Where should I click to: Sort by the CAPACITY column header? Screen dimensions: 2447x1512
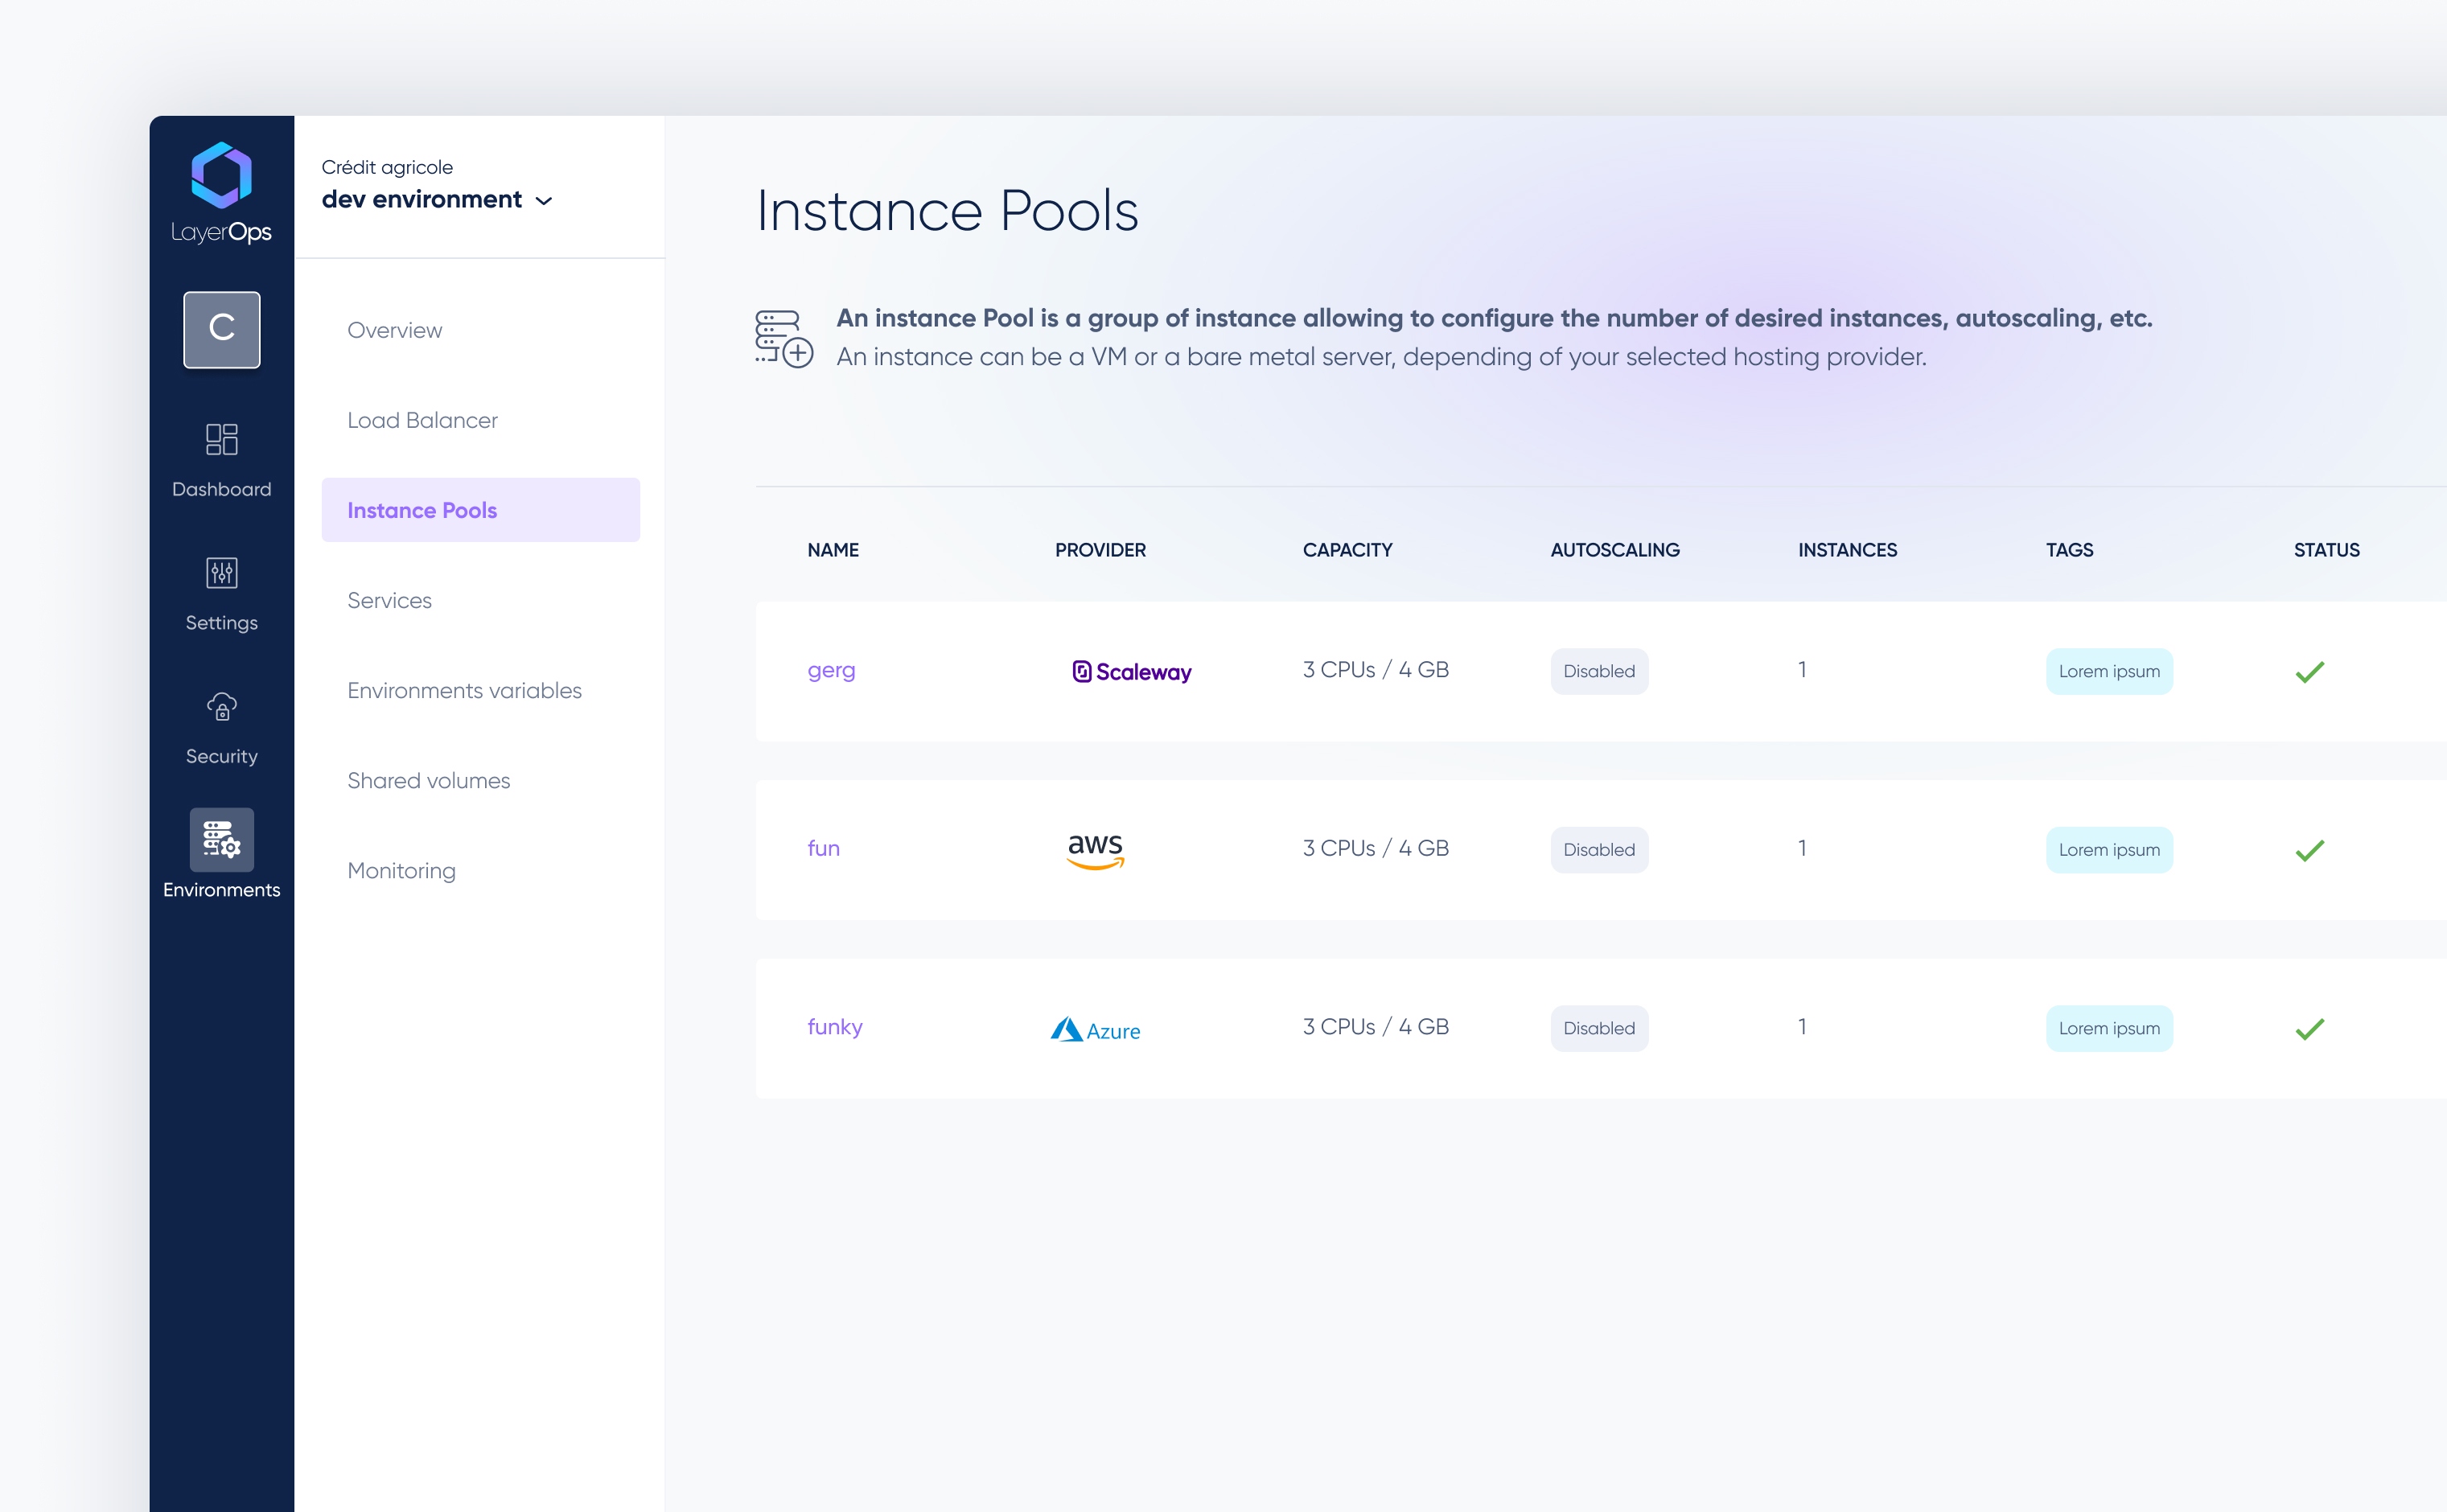1346,550
